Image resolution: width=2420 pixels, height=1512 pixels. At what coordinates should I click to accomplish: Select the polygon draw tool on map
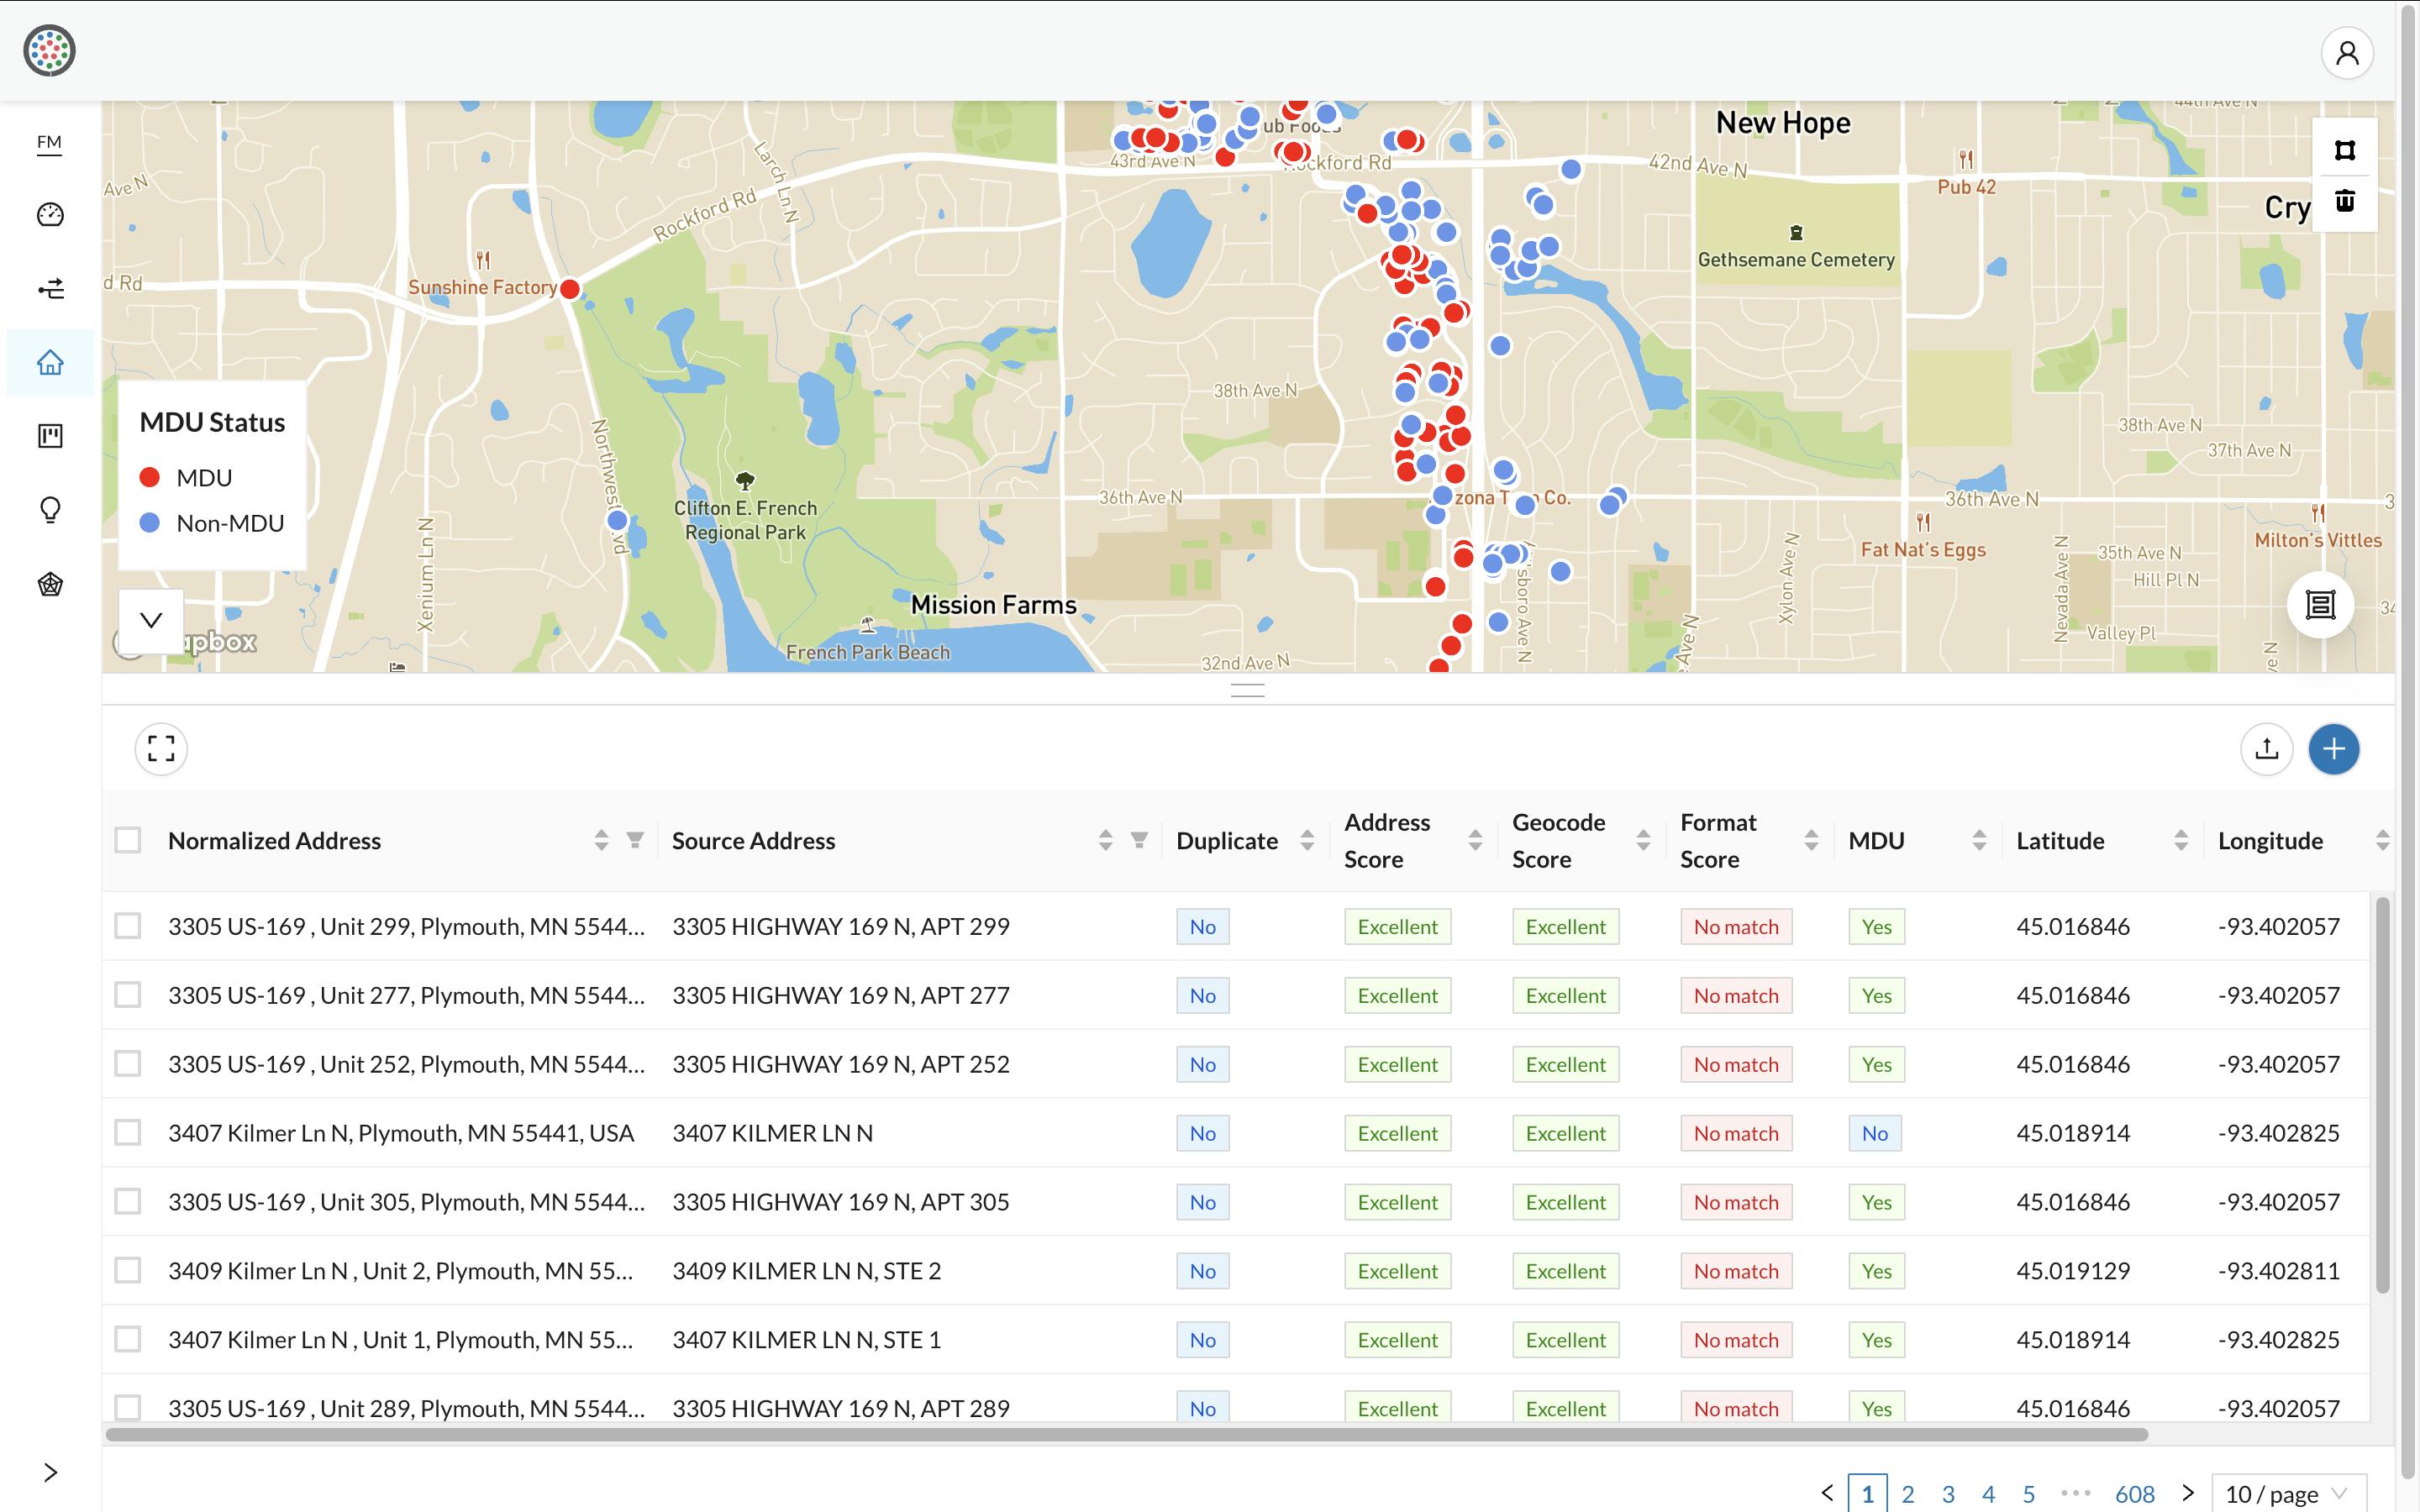coord(2344,151)
